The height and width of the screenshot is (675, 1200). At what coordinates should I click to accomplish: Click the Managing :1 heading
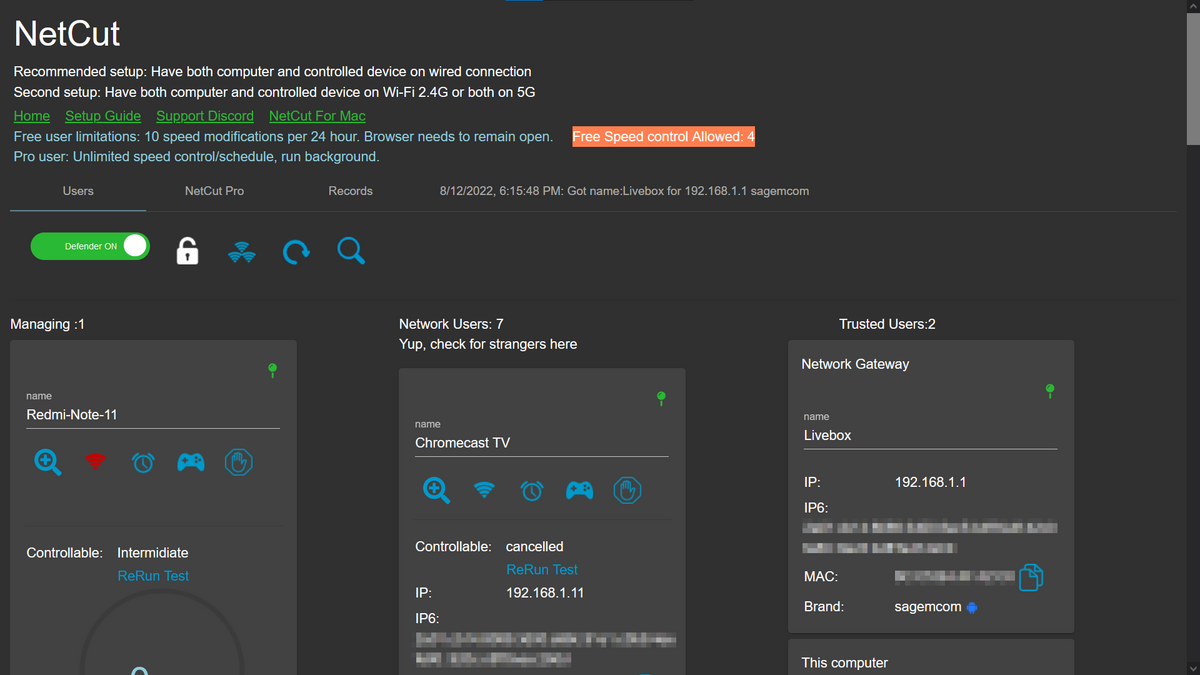pos(47,324)
